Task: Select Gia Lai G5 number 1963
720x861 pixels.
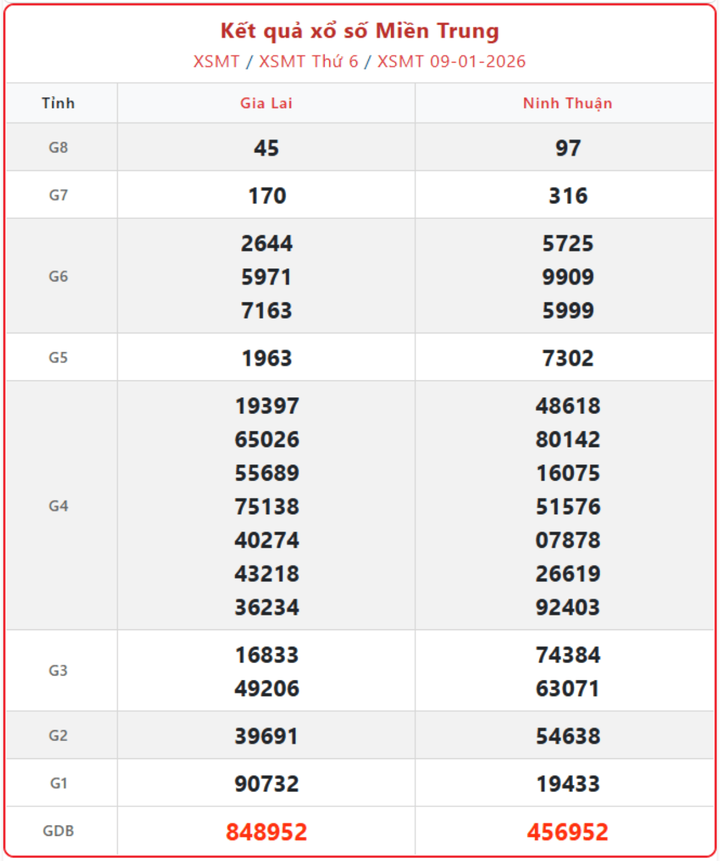Action: pyautogui.click(x=266, y=358)
